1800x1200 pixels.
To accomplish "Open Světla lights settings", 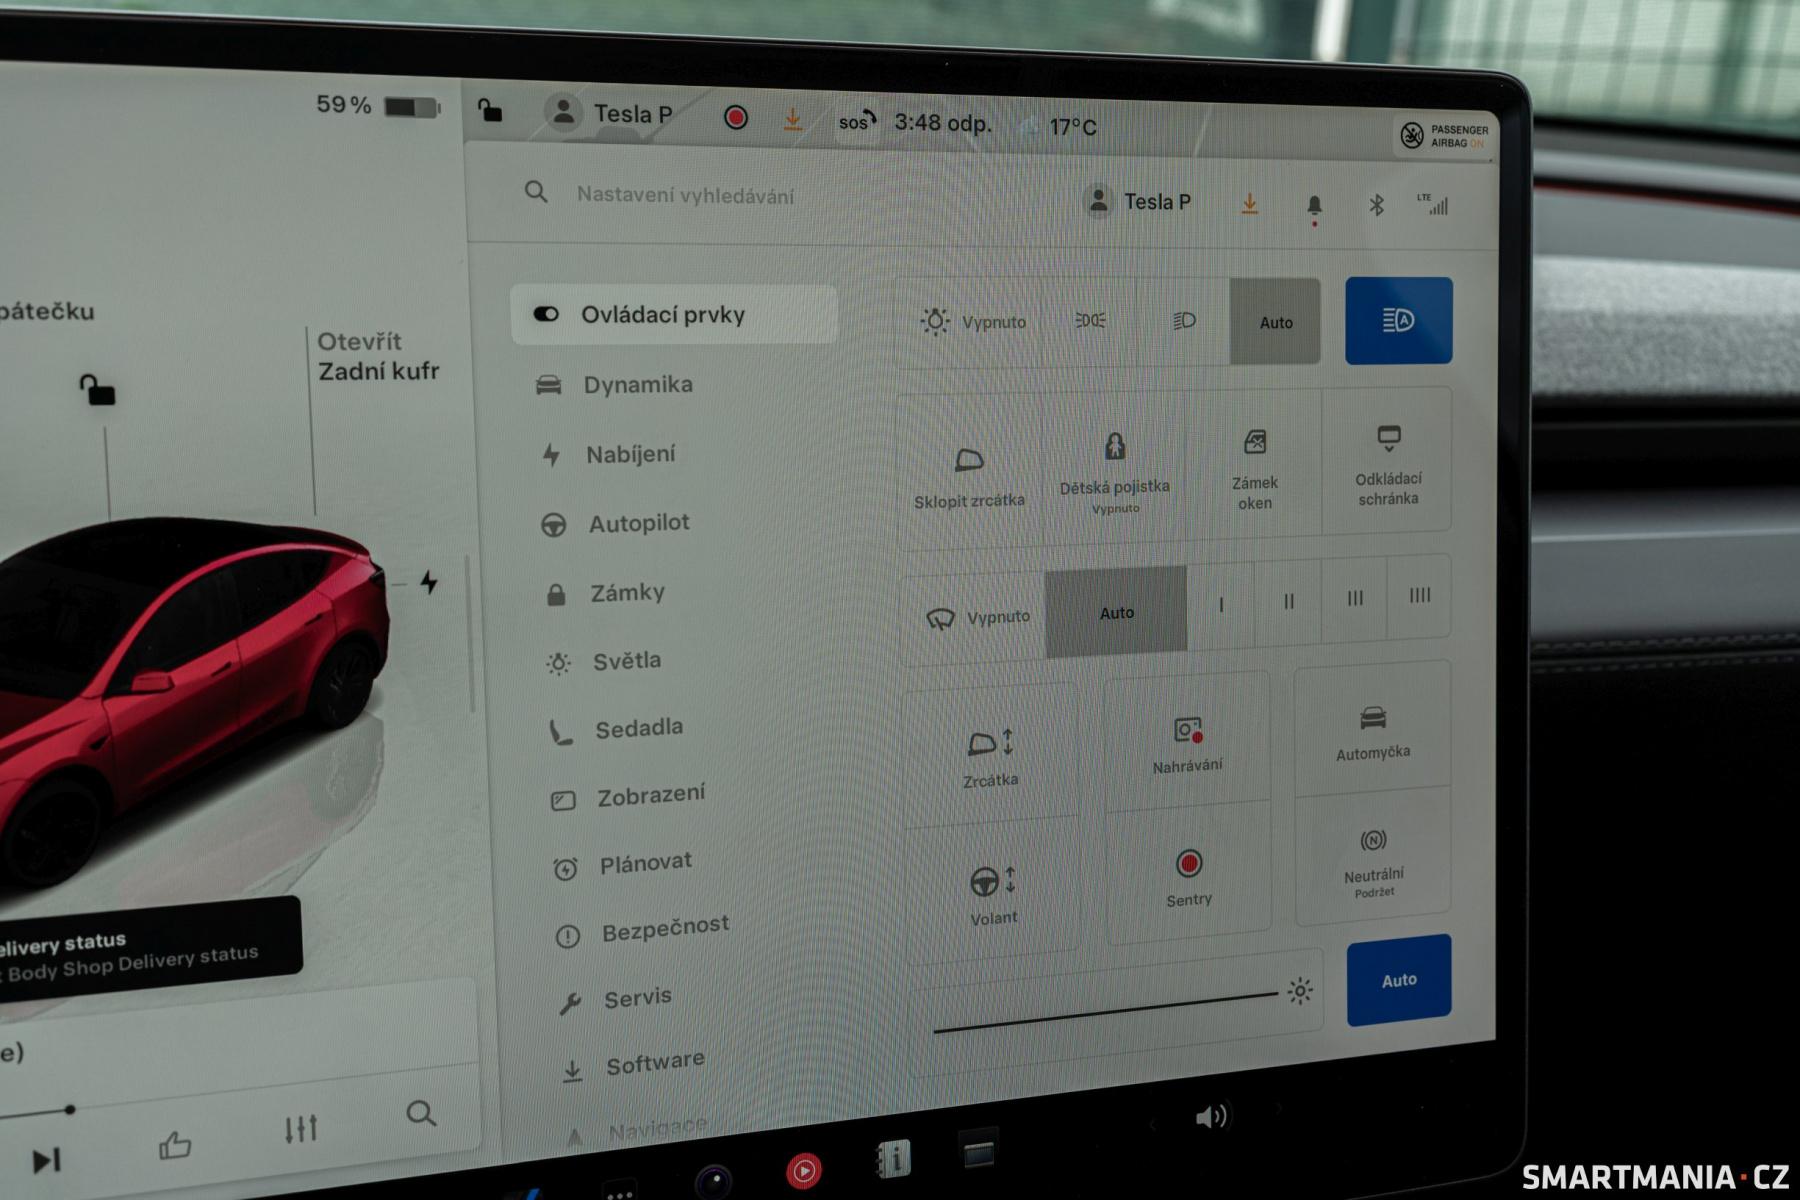I will [x=604, y=661].
